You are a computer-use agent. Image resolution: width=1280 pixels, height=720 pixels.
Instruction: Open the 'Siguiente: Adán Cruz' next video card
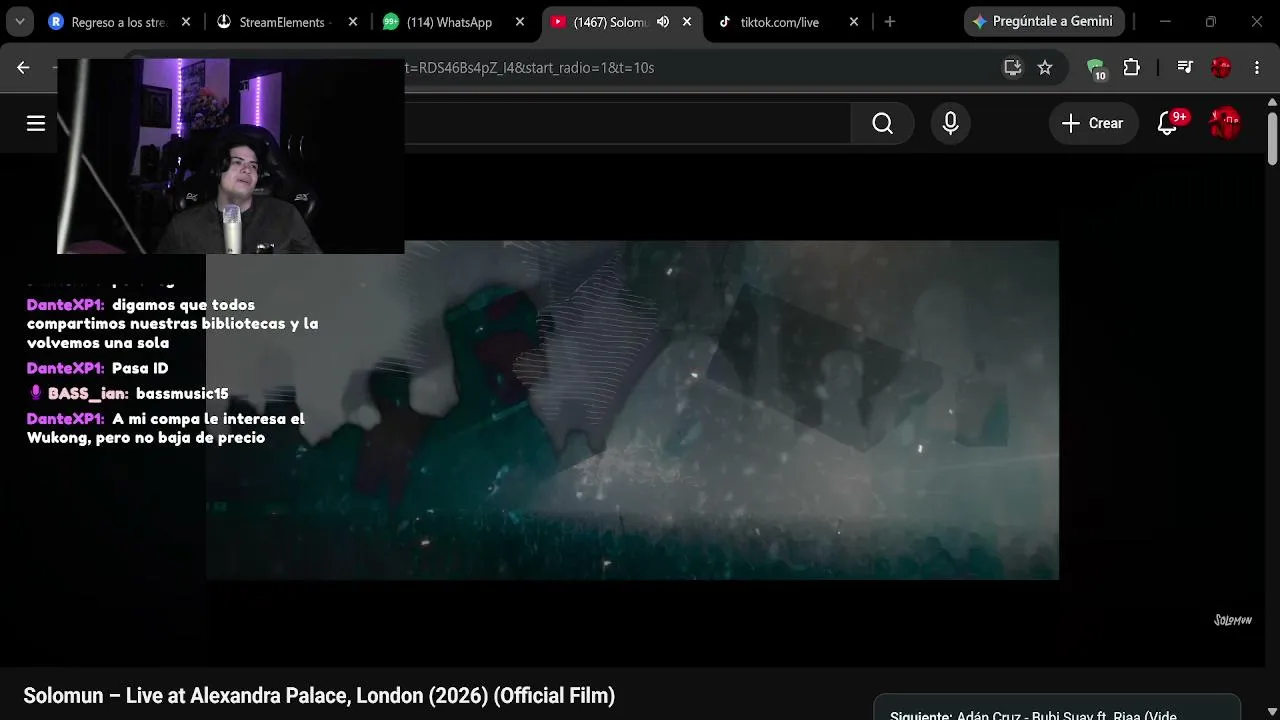(1057, 708)
